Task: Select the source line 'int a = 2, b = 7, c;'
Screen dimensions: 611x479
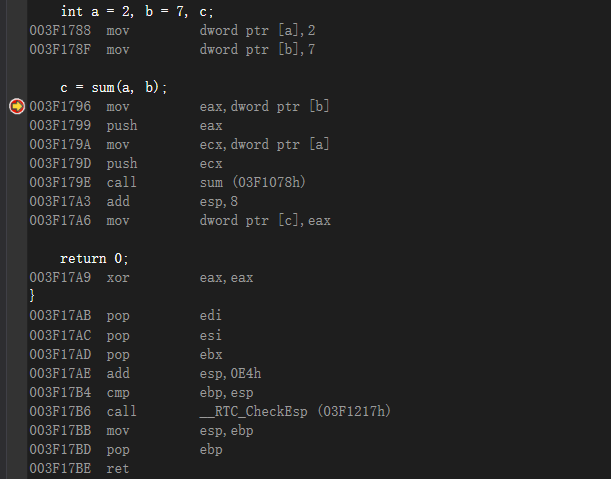Action: (137, 11)
